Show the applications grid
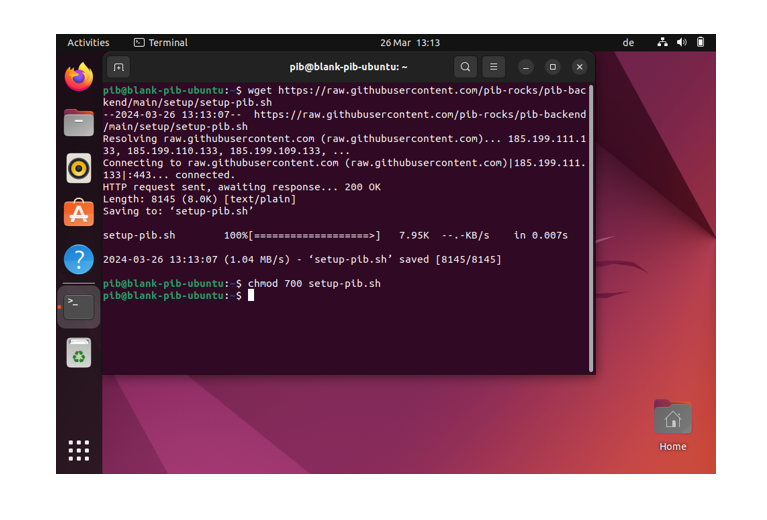 [x=79, y=450]
